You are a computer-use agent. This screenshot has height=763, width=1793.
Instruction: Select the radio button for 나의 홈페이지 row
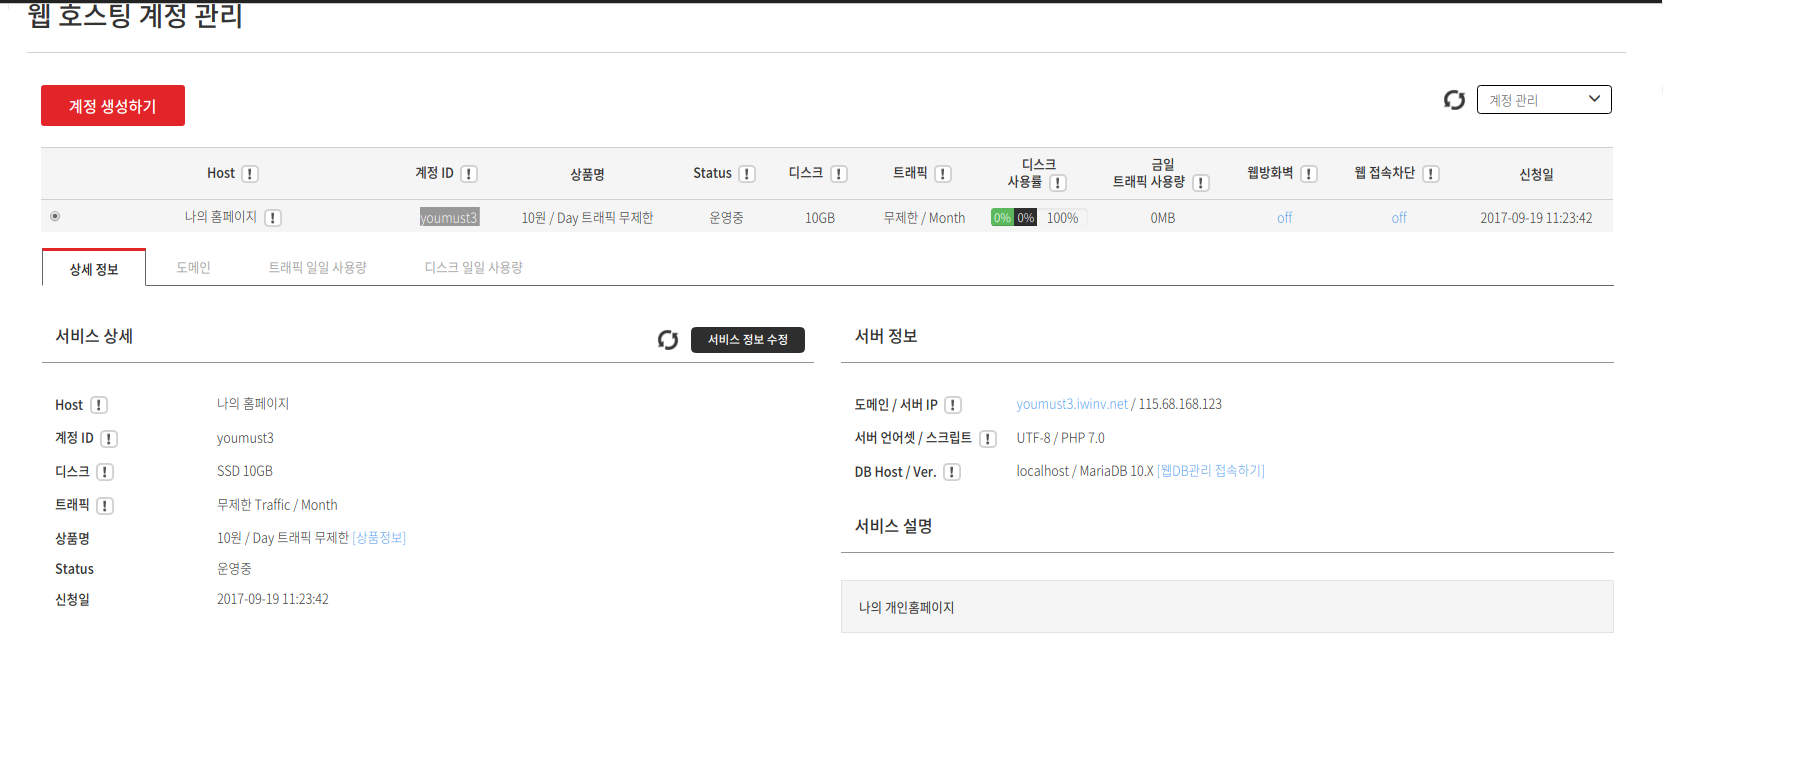55,216
